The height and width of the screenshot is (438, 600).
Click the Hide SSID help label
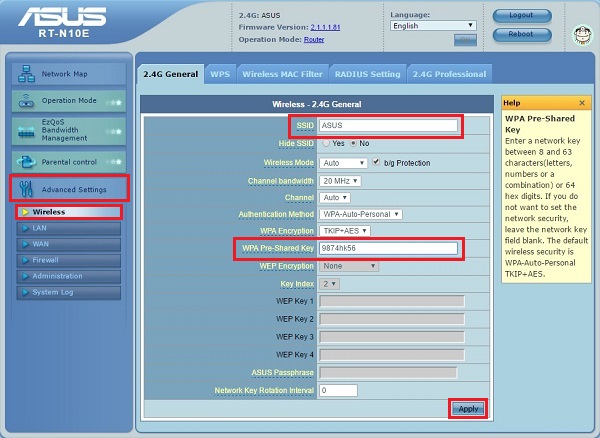pos(296,143)
